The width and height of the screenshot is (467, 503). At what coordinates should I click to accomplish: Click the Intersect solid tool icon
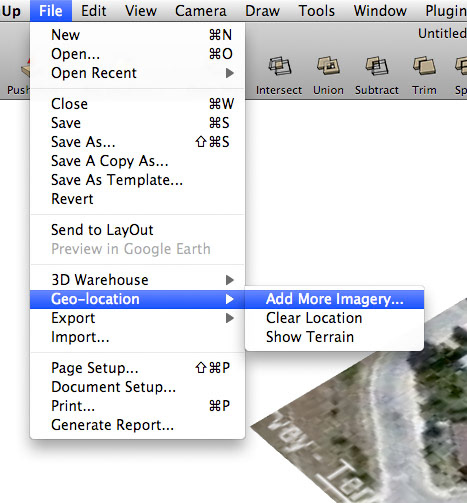tap(280, 66)
